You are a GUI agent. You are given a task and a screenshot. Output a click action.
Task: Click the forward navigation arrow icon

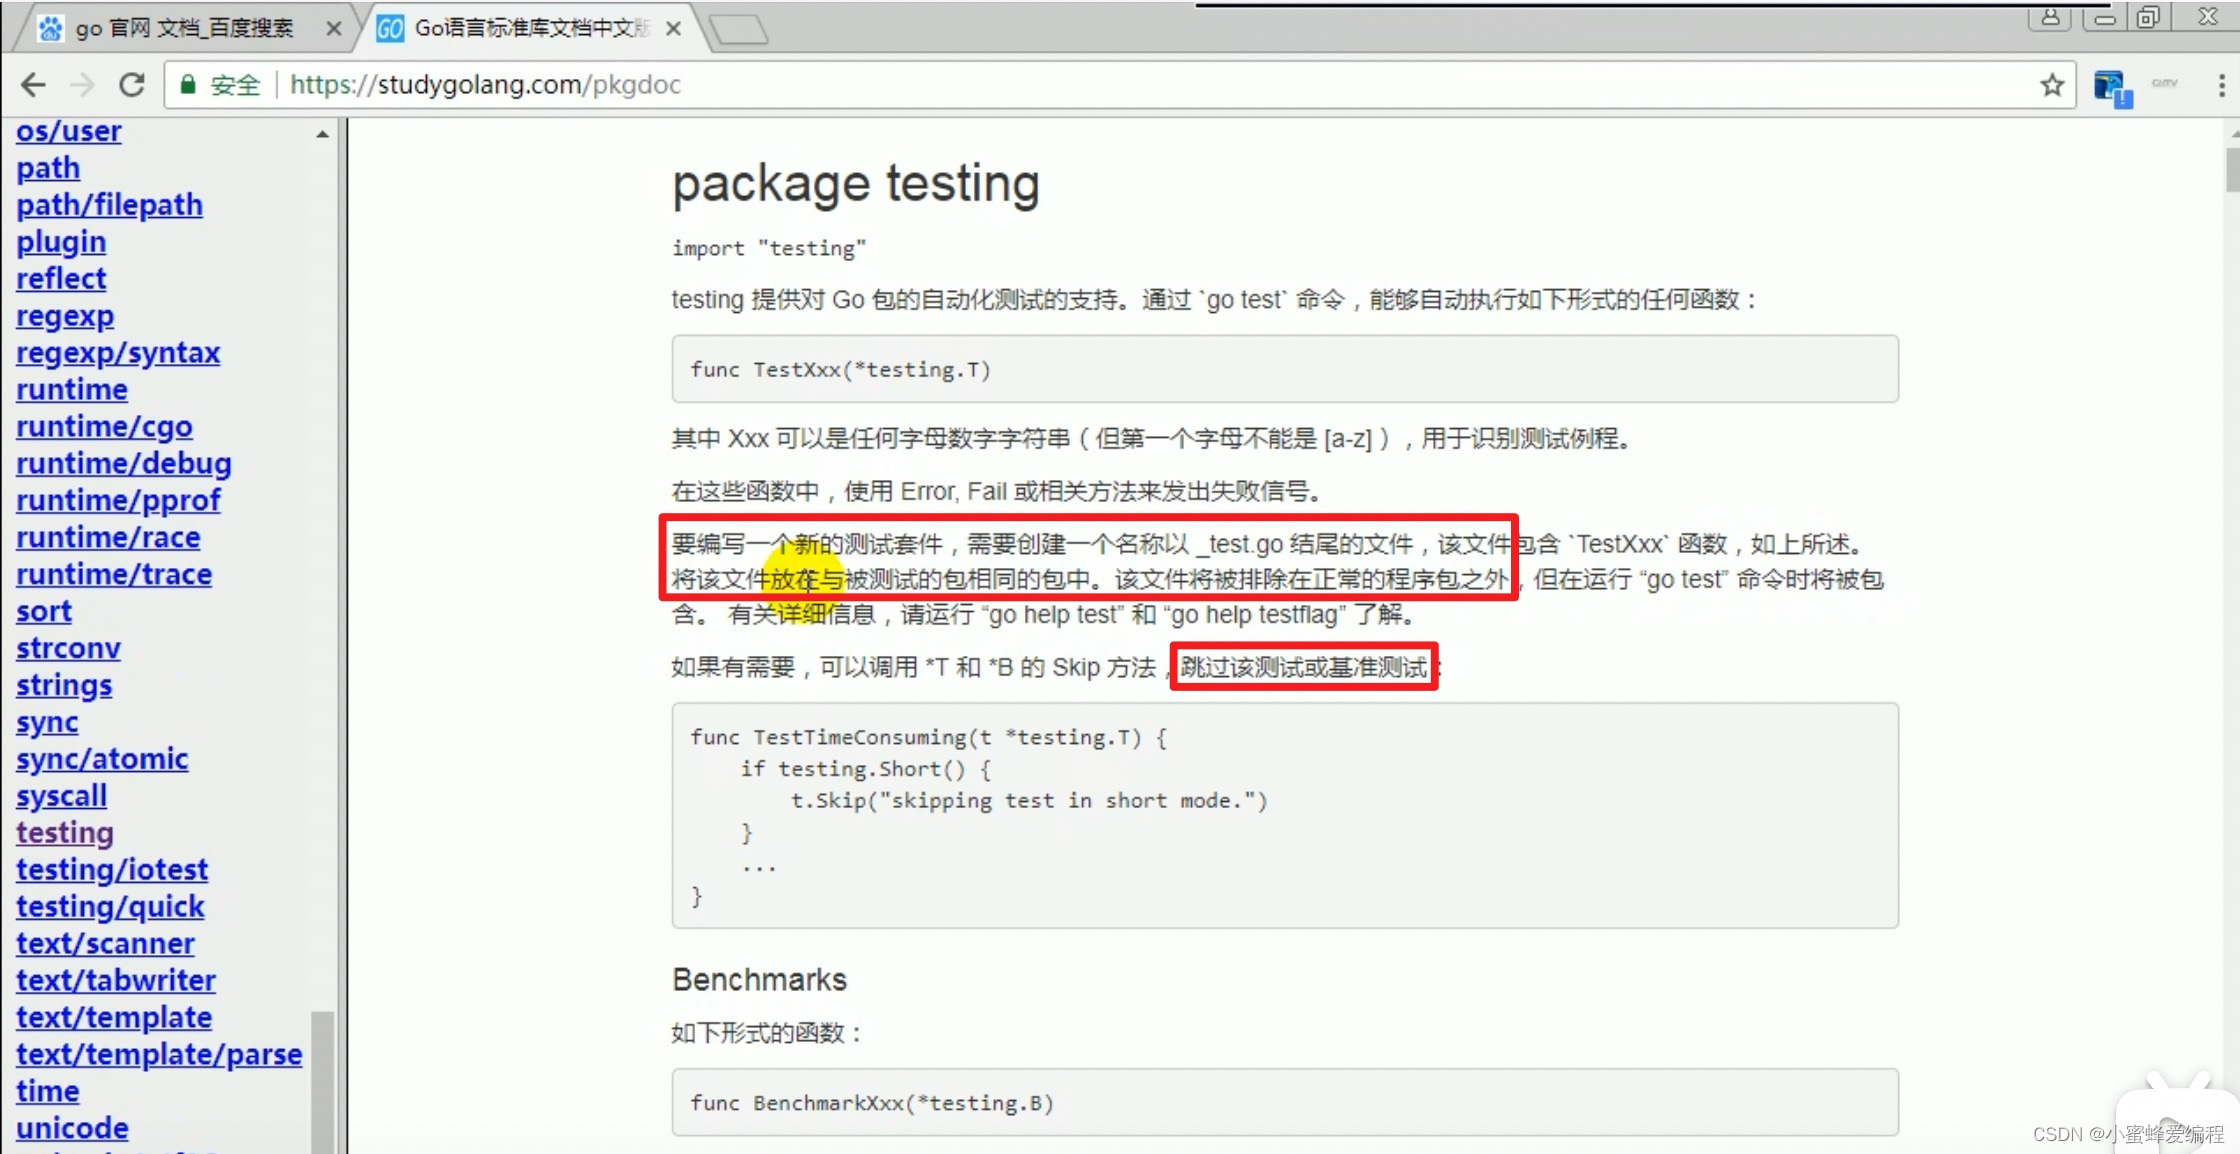point(79,85)
